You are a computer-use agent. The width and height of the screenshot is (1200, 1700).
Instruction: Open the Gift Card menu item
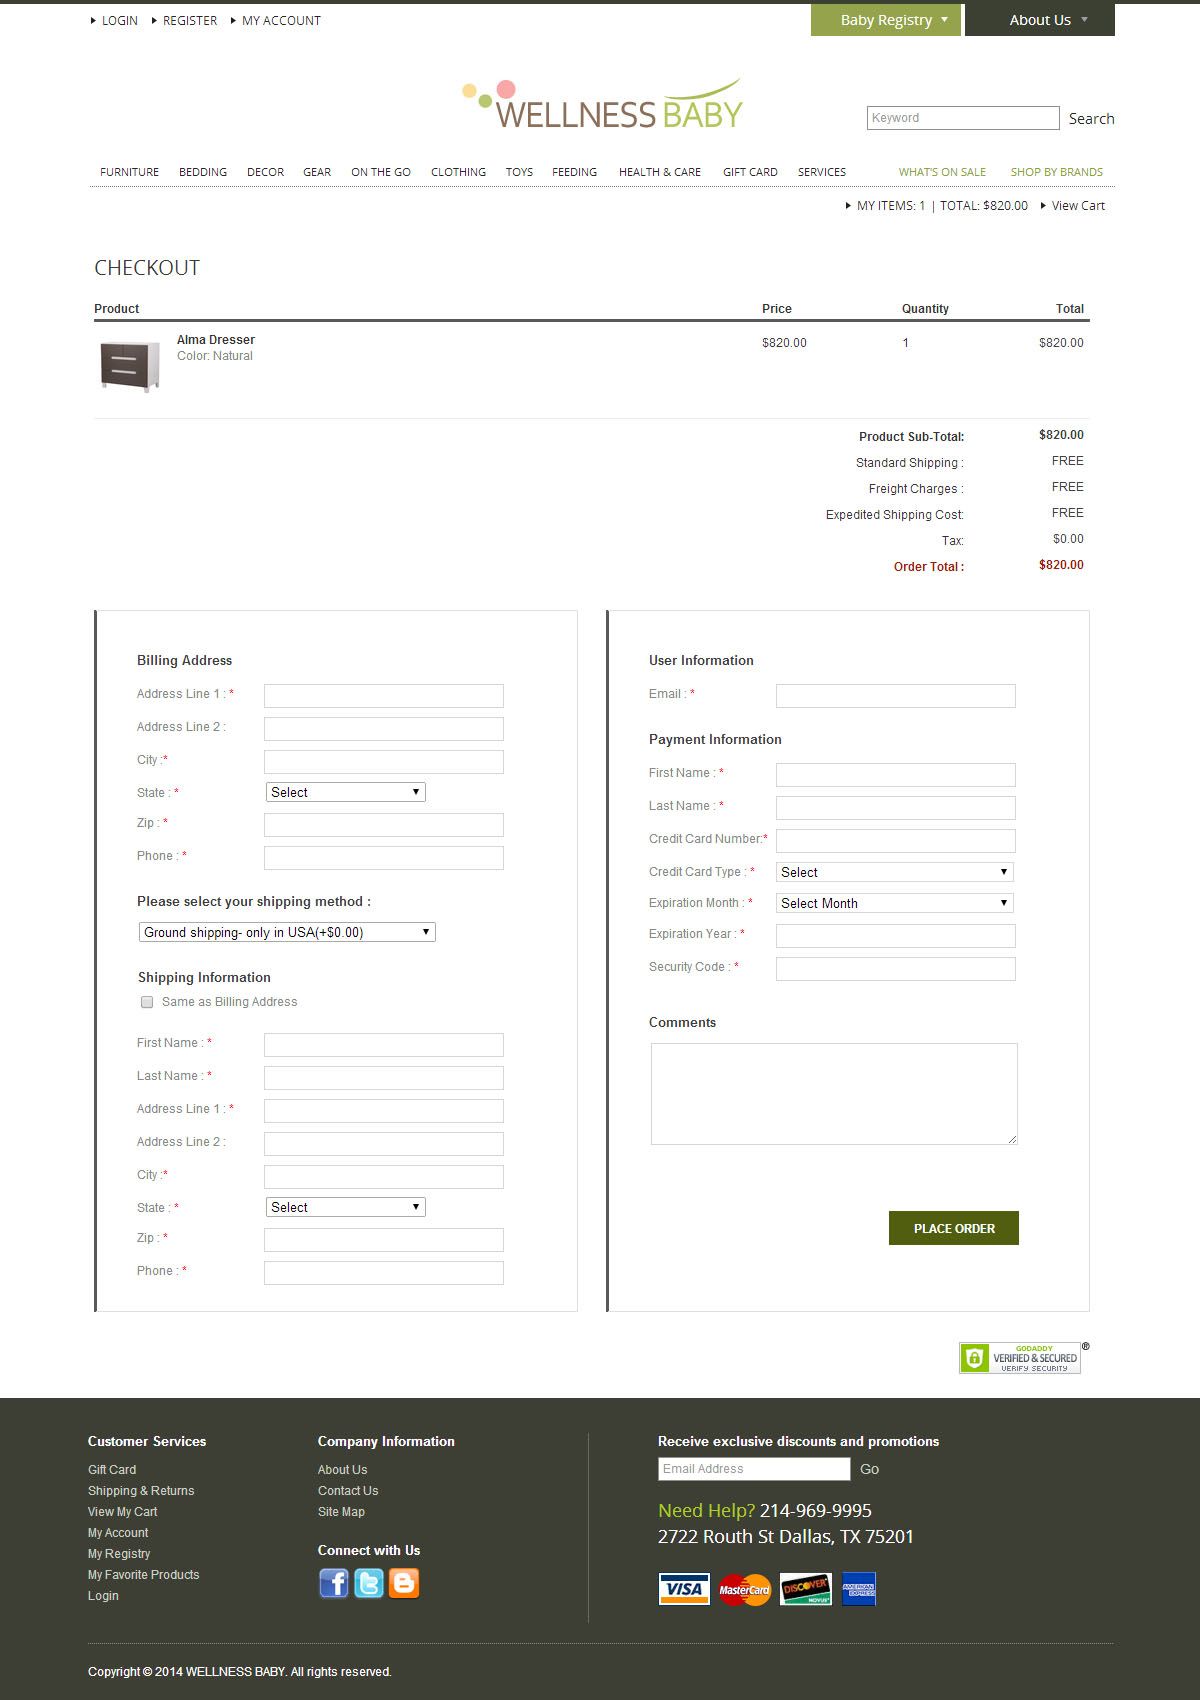750,172
